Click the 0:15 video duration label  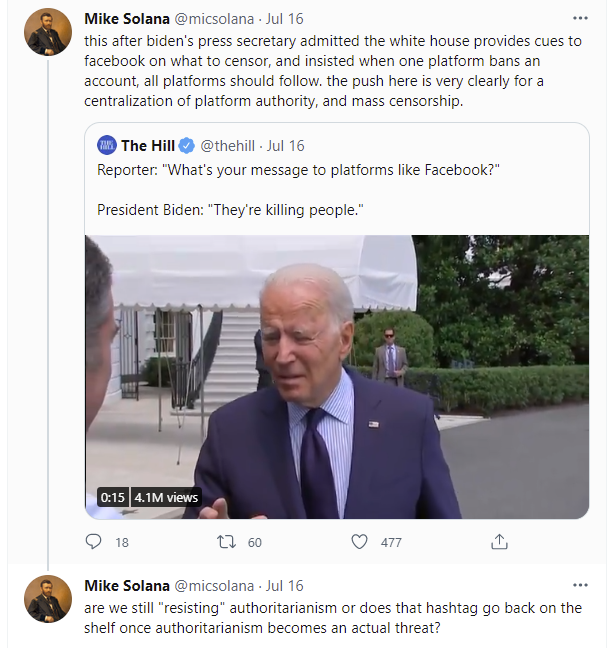click(x=112, y=497)
